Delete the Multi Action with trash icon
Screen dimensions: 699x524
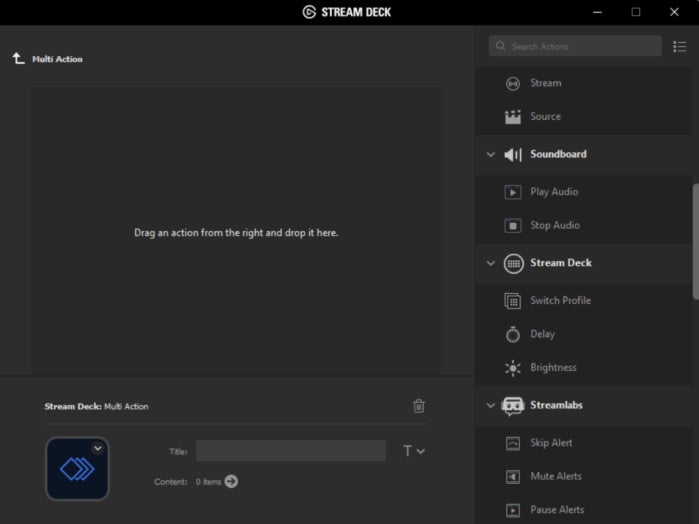tap(419, 406)
